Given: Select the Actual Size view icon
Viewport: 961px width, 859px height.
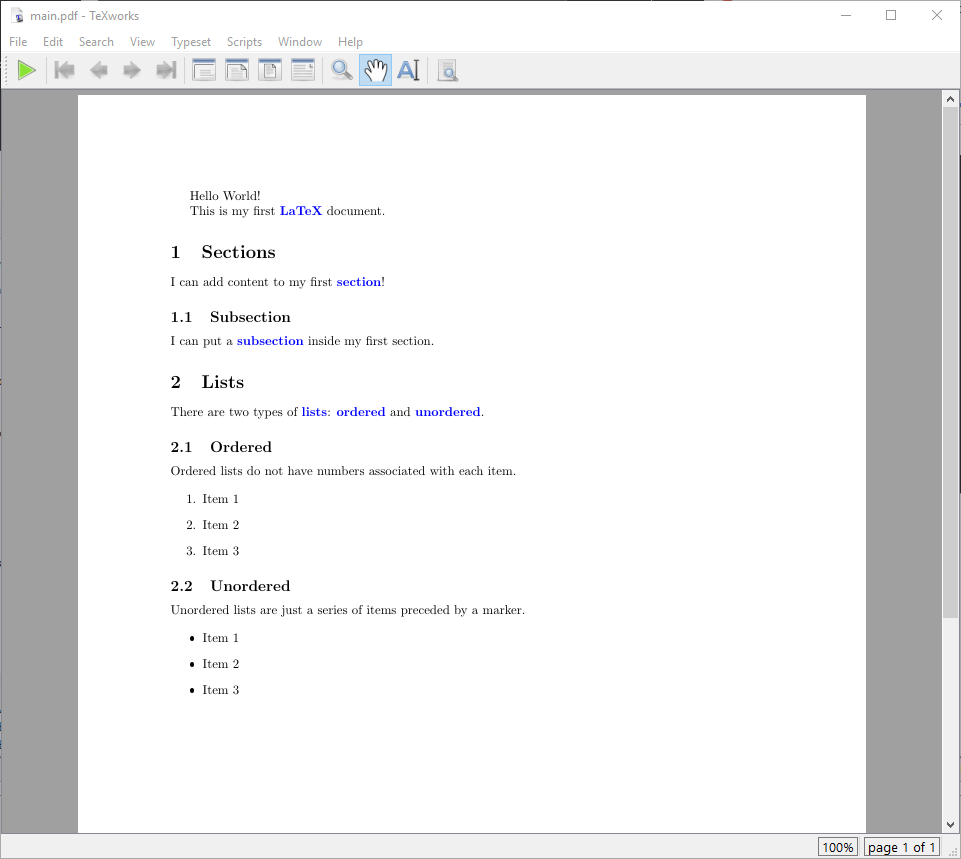Looking at the screenshot, I should (204, 70).
